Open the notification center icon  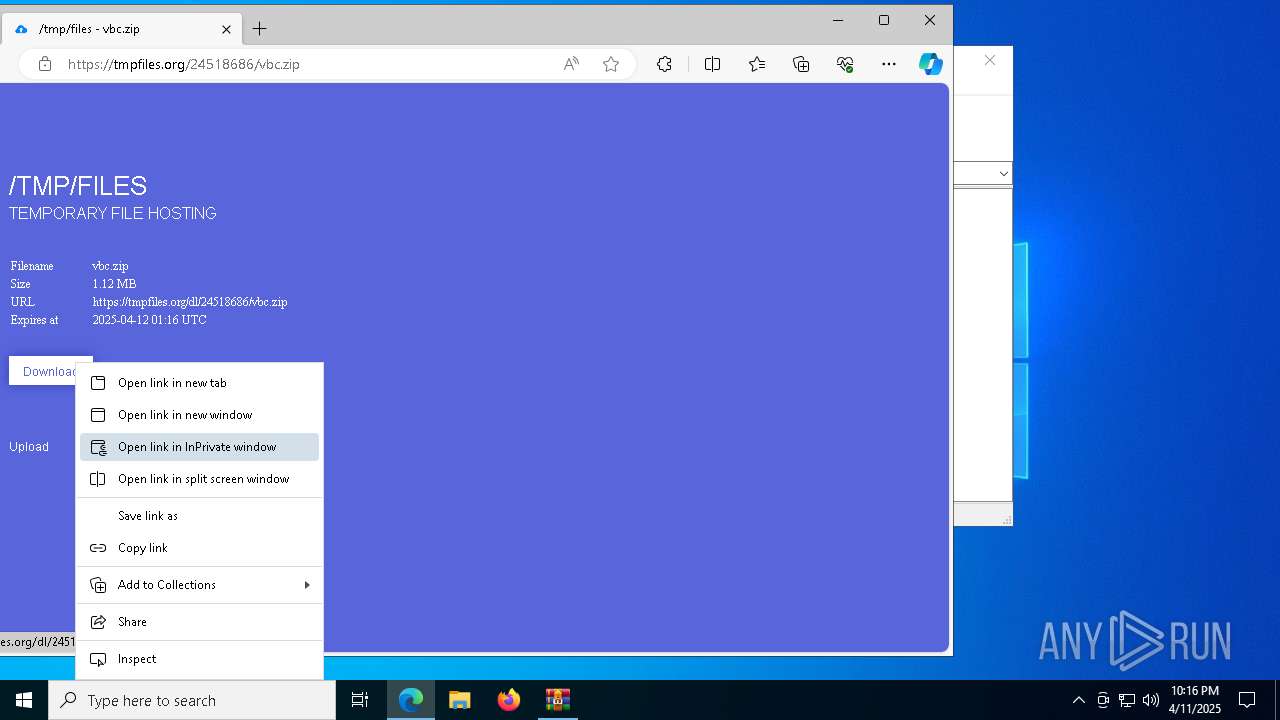[1247, 700]
